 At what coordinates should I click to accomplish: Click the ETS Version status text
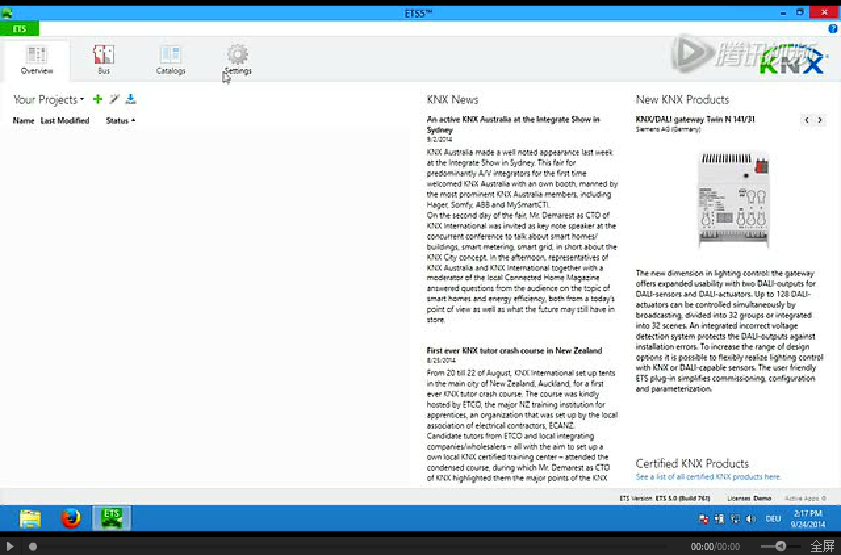coord(665,498)
